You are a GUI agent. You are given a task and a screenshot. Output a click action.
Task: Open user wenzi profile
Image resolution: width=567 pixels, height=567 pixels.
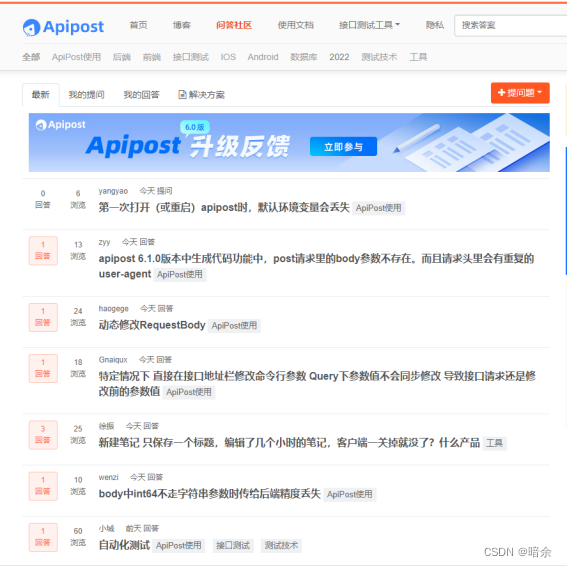point(108,477)
